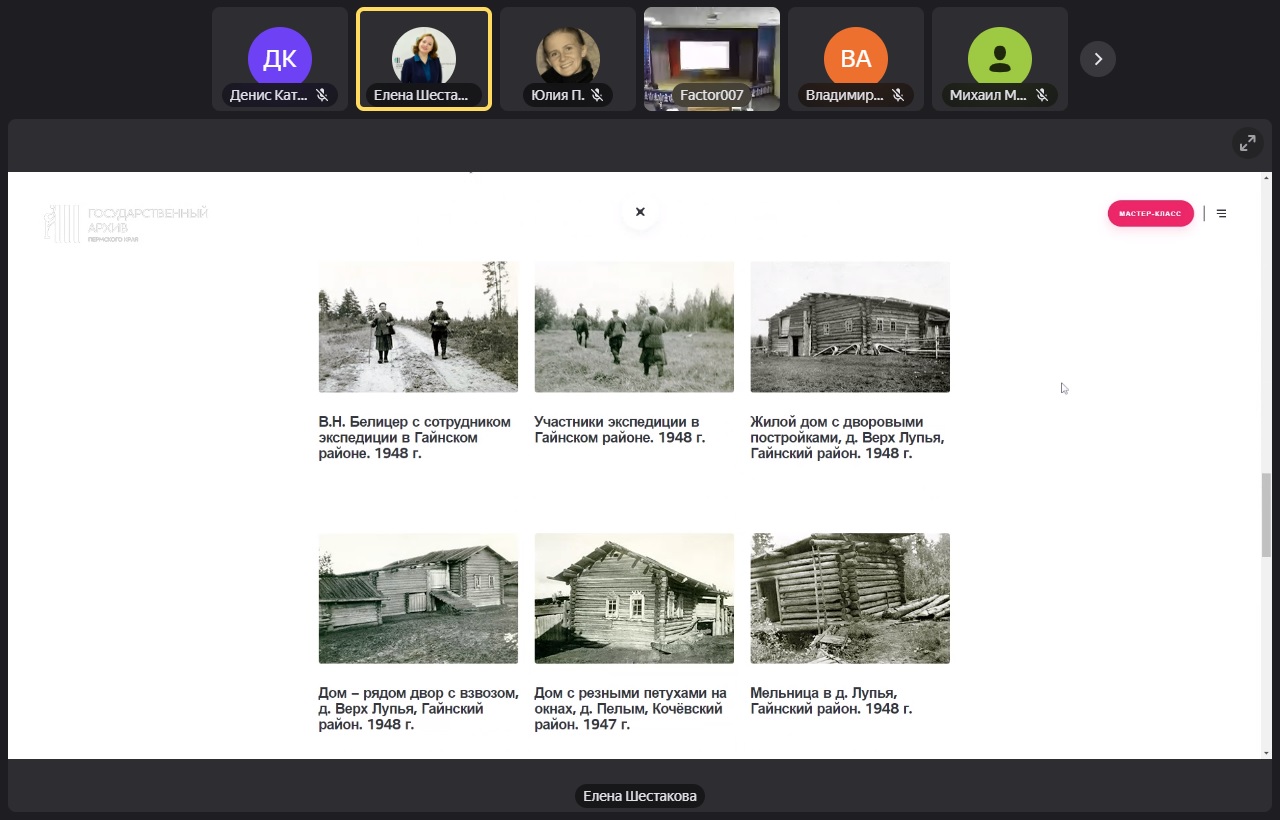Screen dimensions: 1280x820
Task: Open photo of the mill in Лупья
Action: click(850, 598)
